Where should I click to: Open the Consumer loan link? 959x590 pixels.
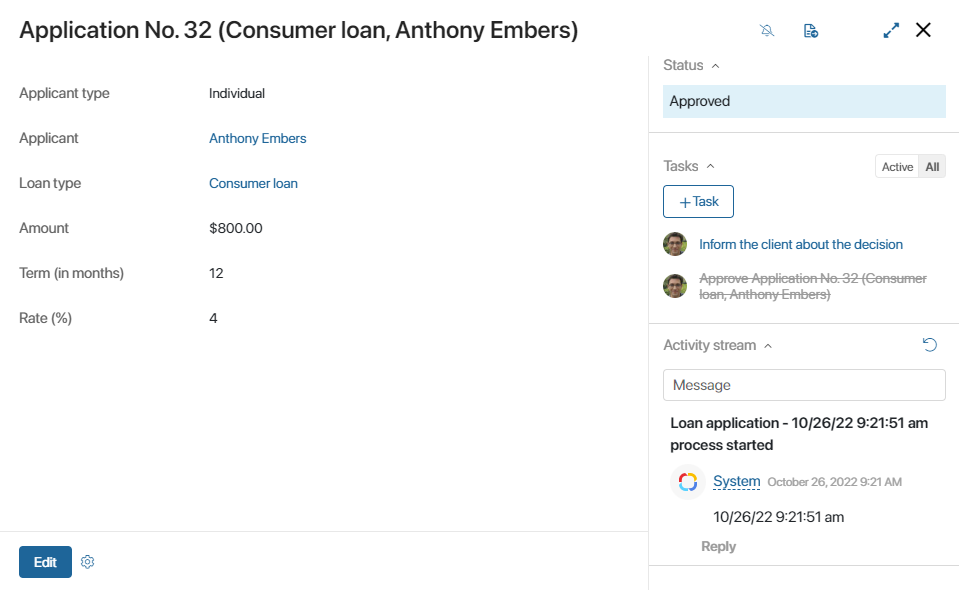[x=253, y=183]
